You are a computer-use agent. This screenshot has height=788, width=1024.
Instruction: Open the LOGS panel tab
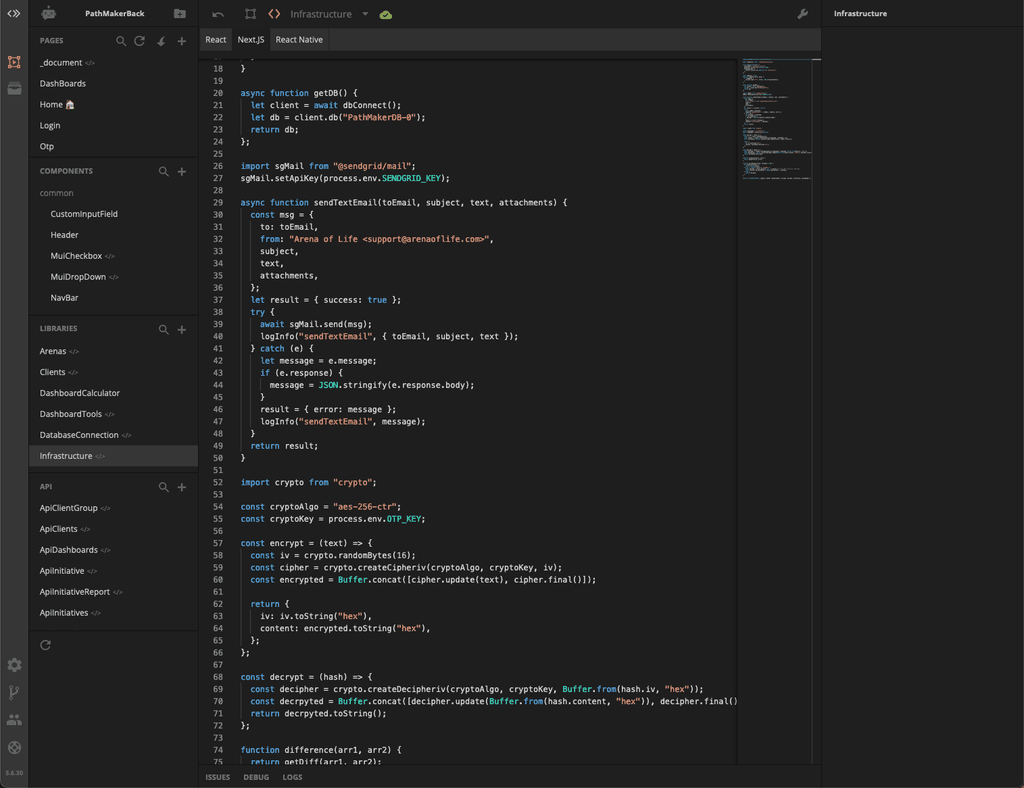pyautogui.click(x=292, y=777)
